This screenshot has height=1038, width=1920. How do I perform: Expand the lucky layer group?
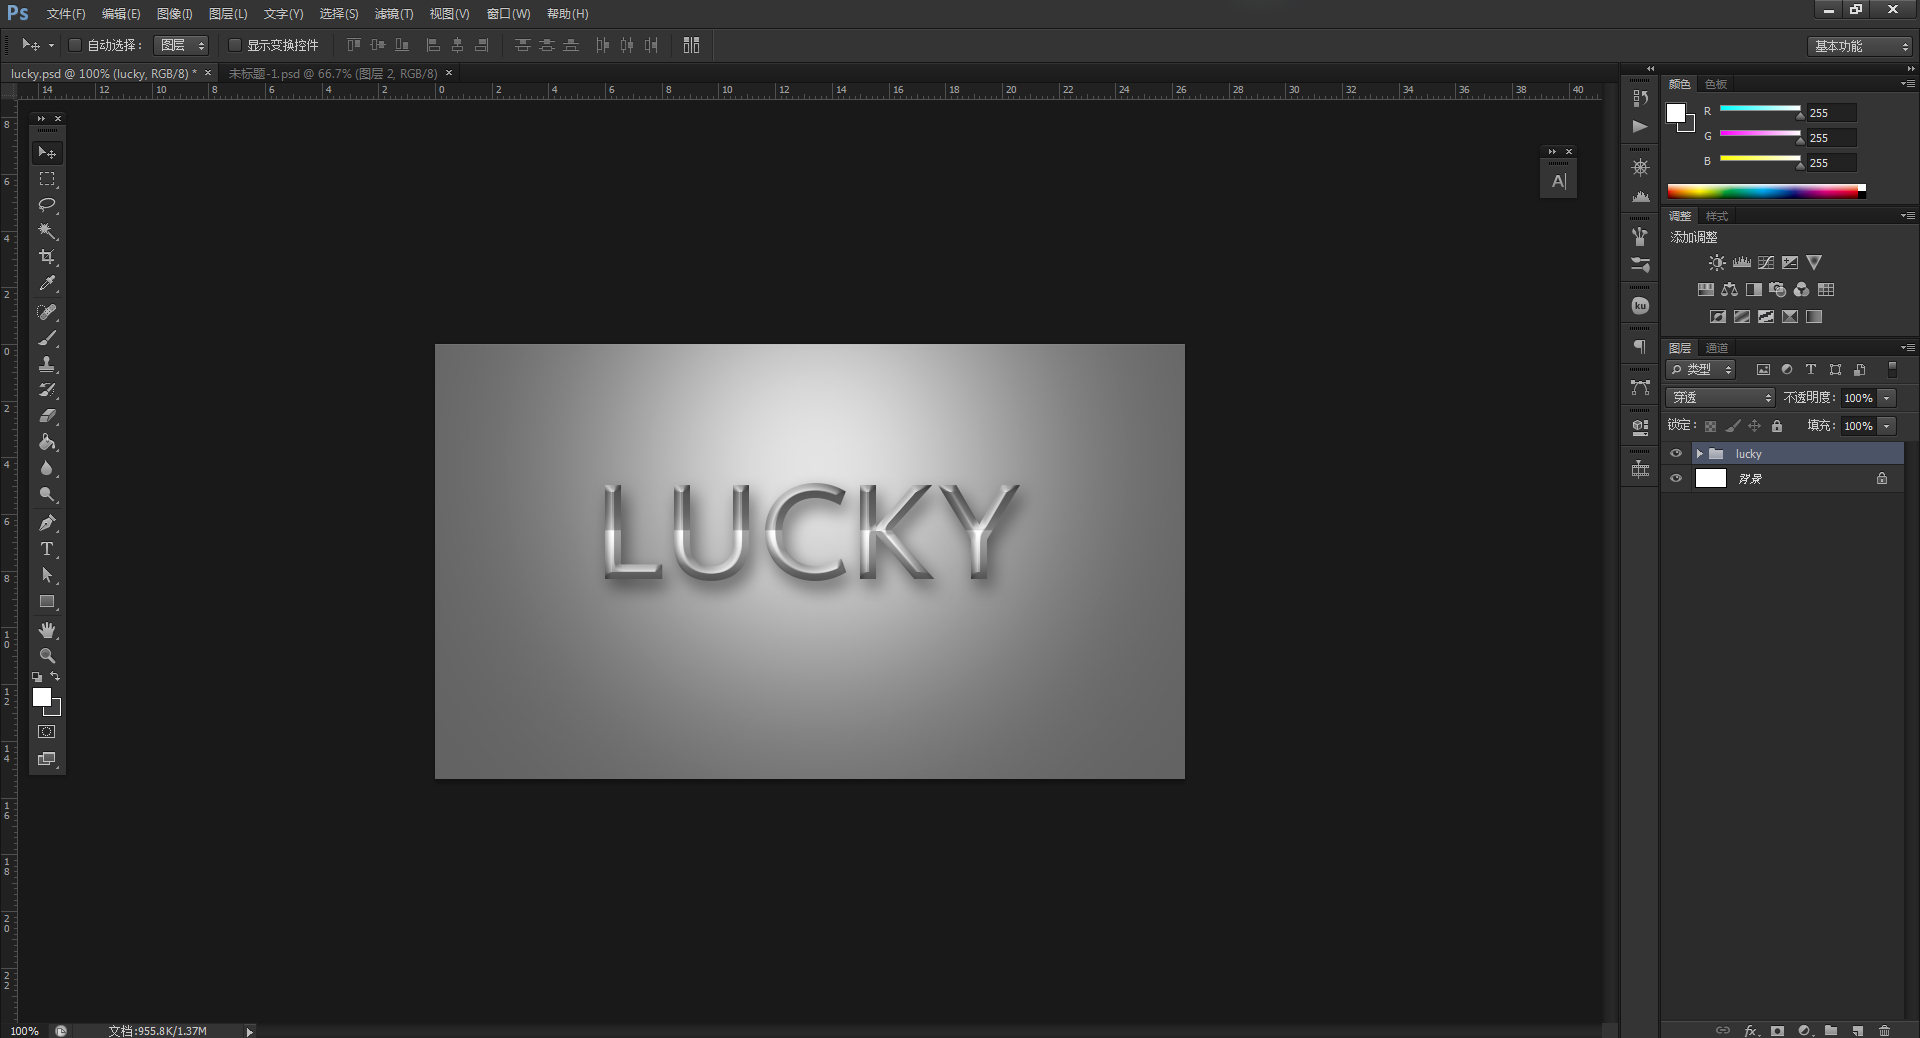[x=1699, y=454]
